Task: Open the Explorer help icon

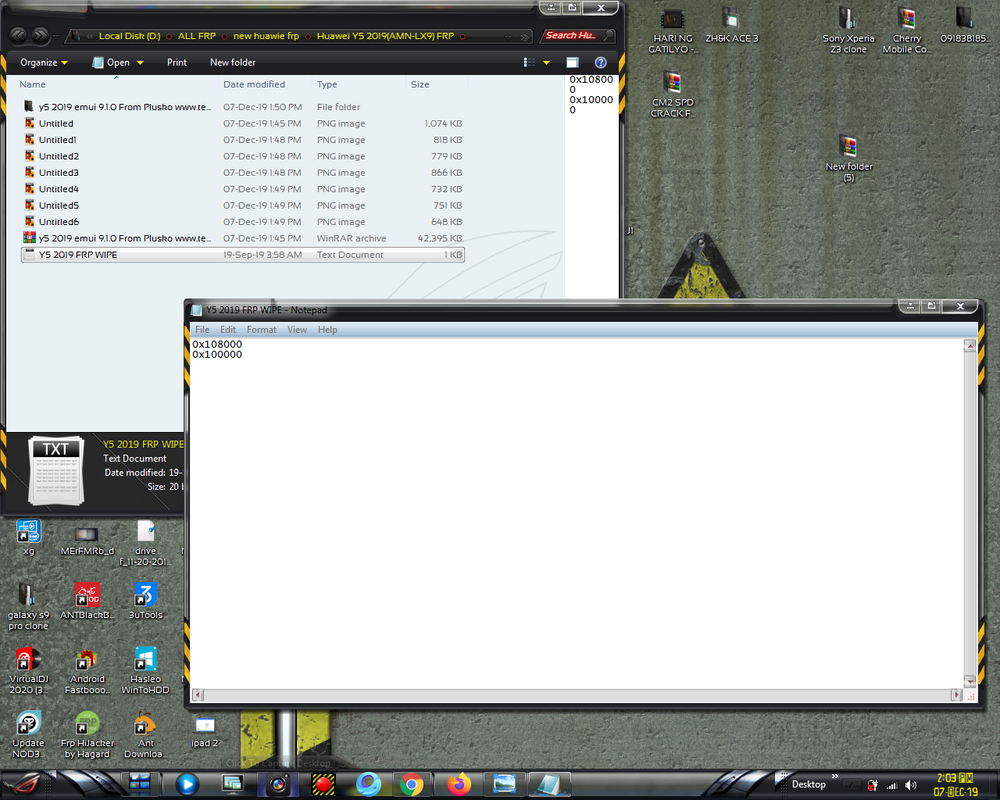Action: (600, 63)
